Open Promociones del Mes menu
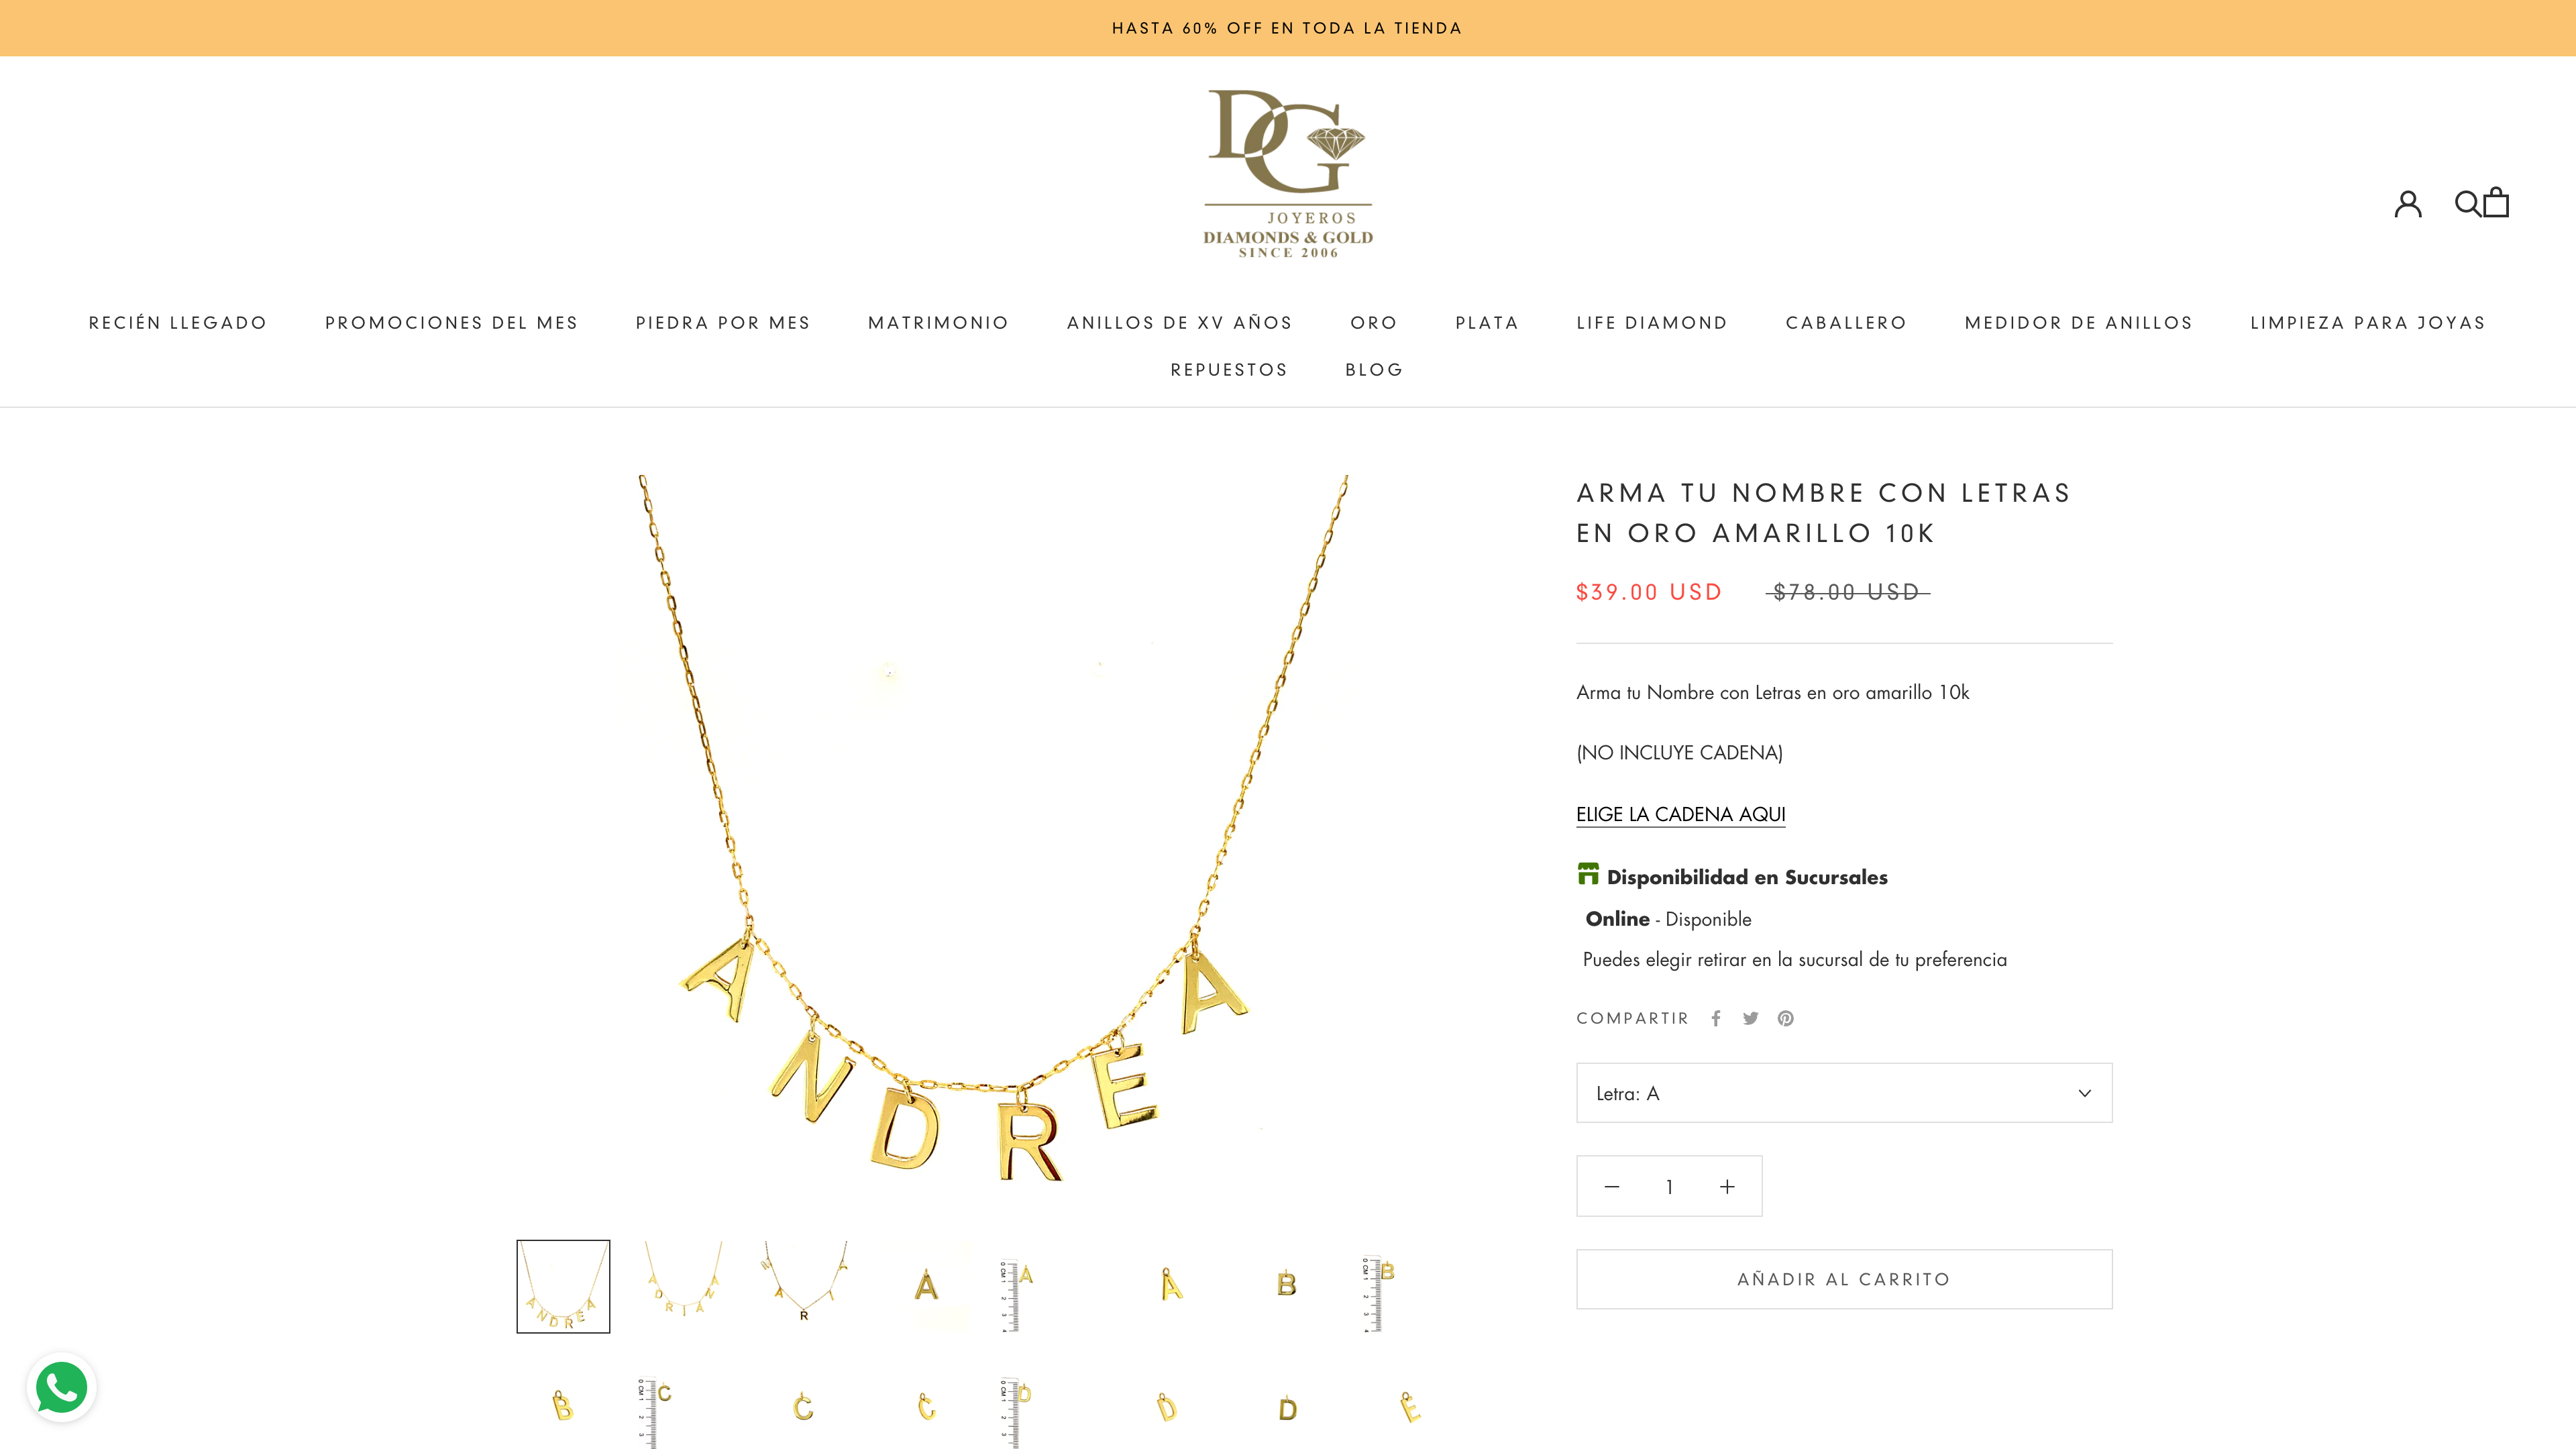 click(x=451, y=322)
